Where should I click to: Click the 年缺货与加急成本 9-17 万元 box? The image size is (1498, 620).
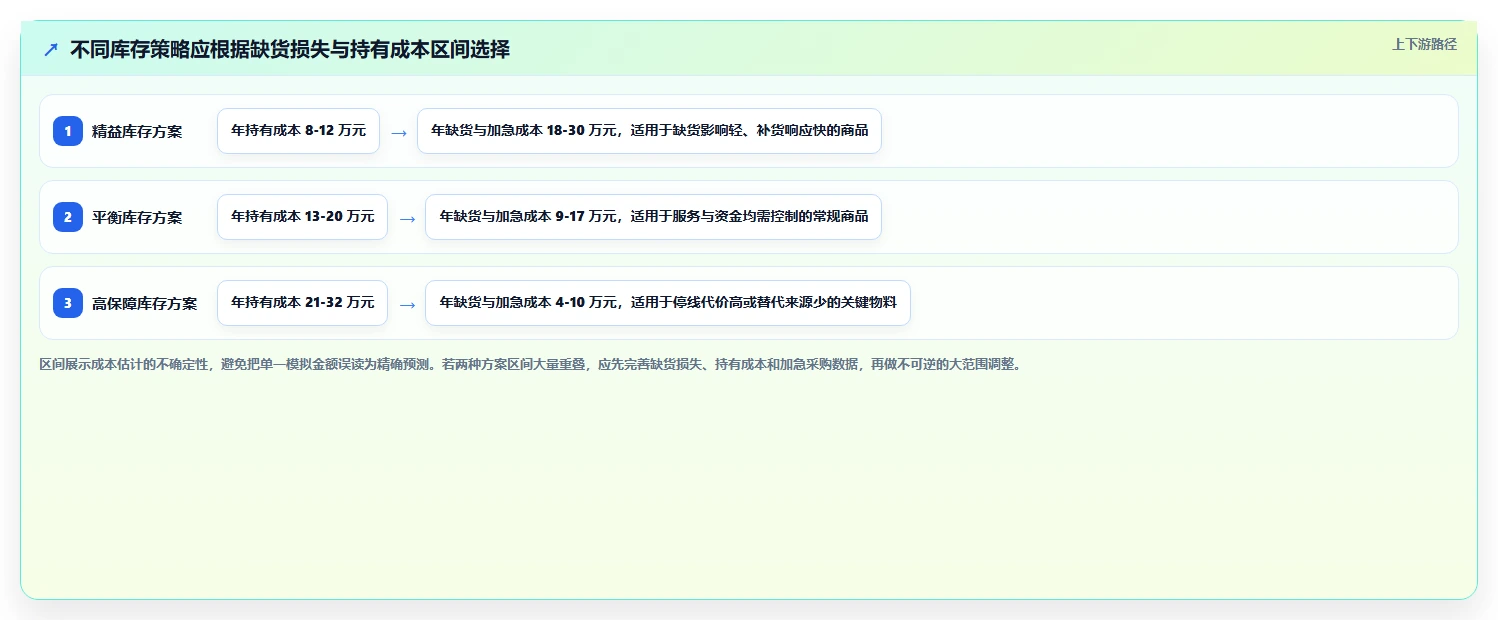(653, 217)
